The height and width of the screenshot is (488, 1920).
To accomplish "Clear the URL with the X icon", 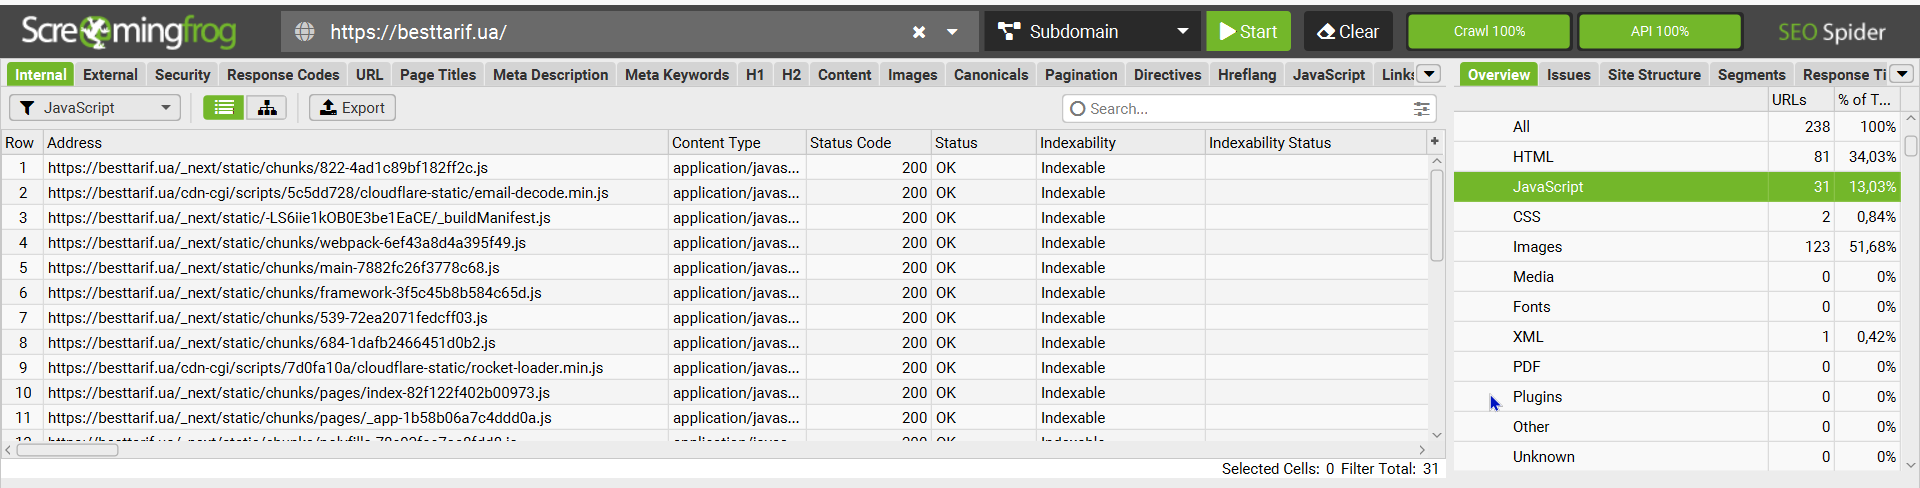I will (x=919, y=32).
